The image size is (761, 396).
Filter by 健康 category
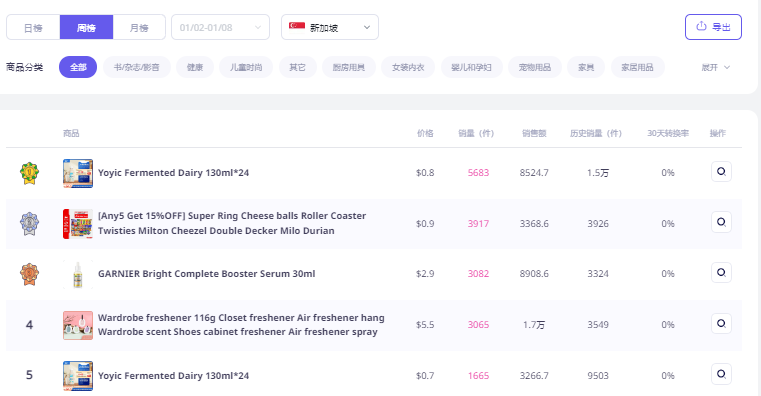(x=195, y=67)
